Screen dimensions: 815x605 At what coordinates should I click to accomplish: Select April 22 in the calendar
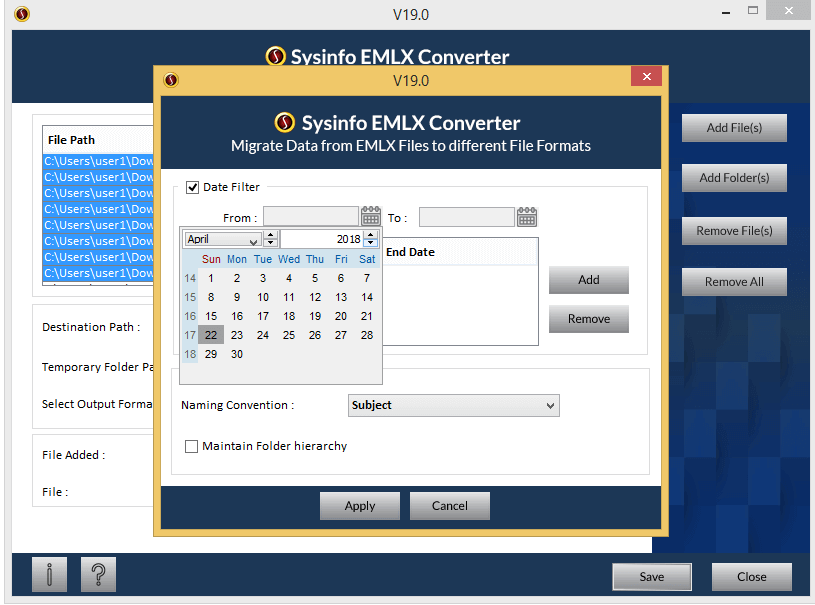pos(211,335)
